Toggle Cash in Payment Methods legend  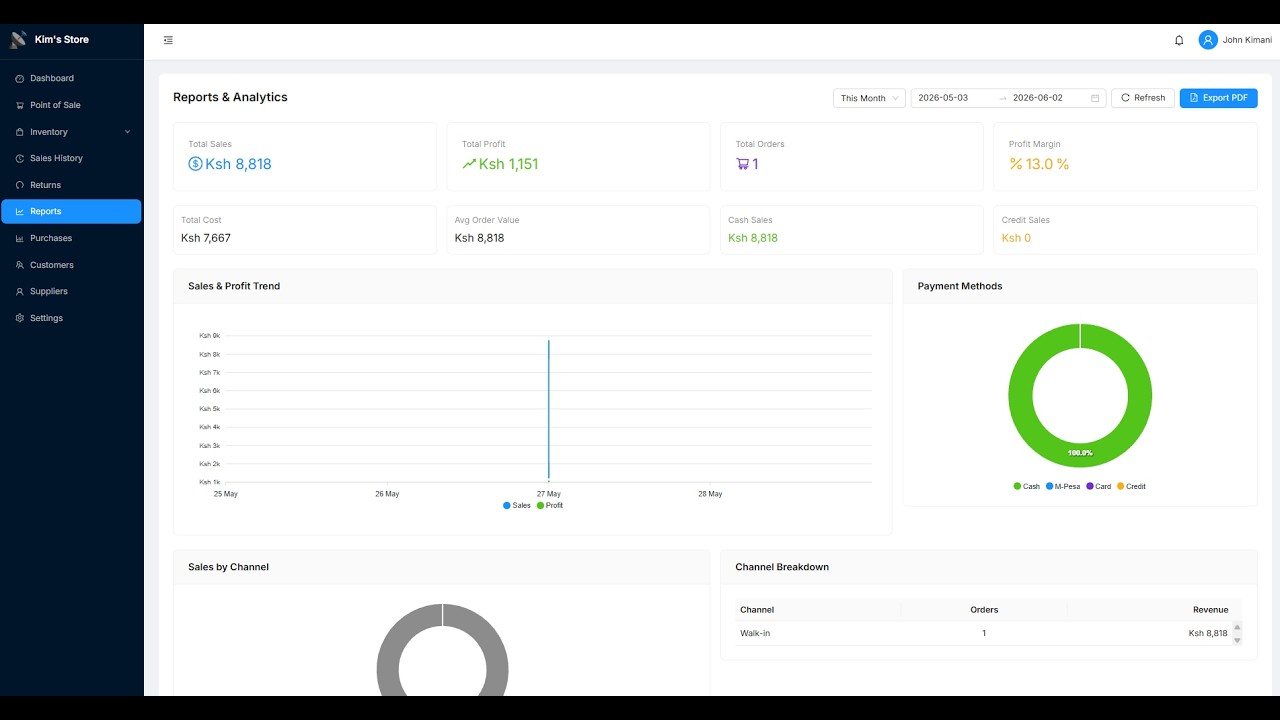point(1027,486)
